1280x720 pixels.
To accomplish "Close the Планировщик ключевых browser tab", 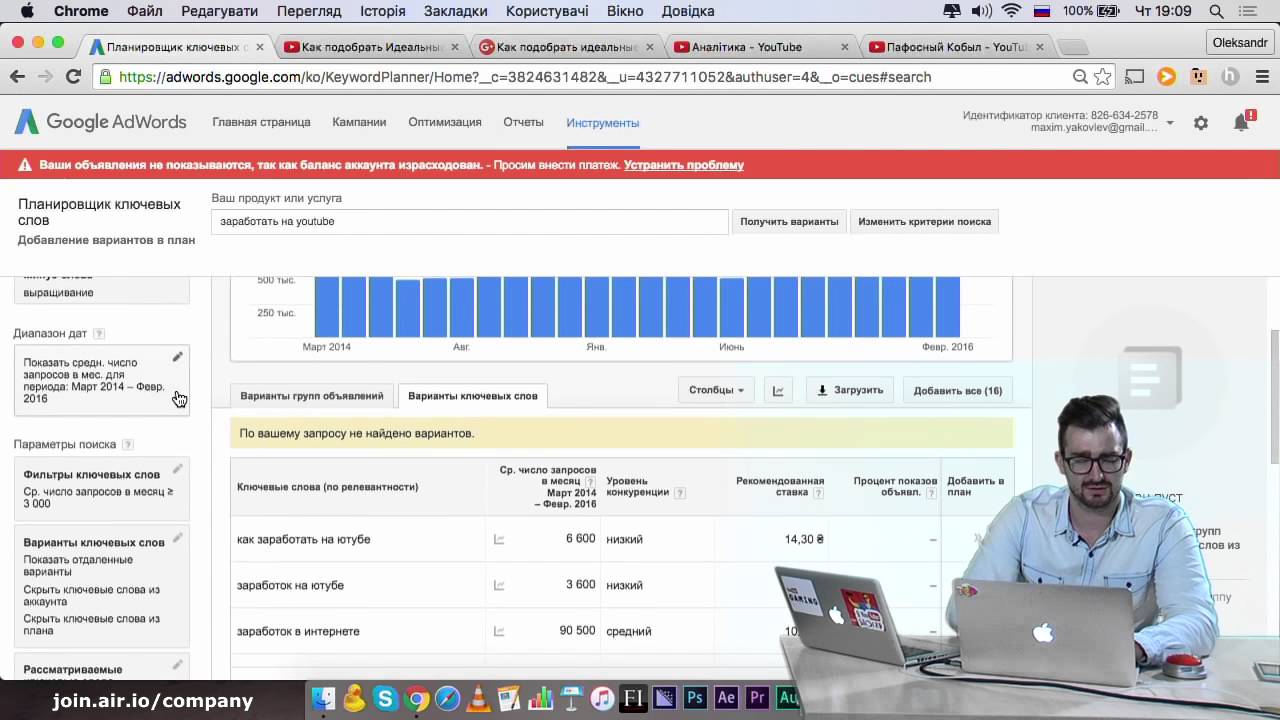I will (260, 47).
